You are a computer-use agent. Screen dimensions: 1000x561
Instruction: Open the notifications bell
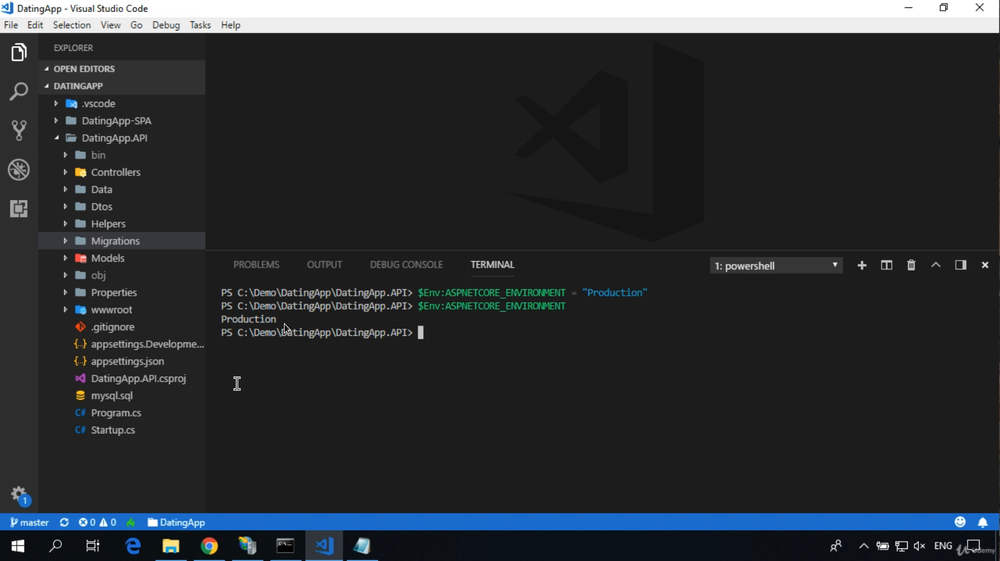click(x=983, y=522)
